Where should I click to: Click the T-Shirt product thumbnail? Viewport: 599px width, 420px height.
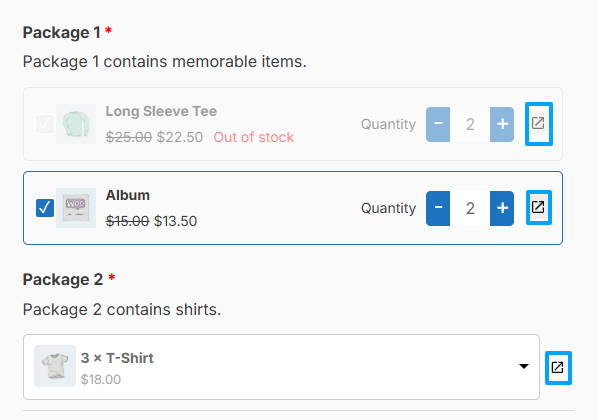click(x=55, y=366)
